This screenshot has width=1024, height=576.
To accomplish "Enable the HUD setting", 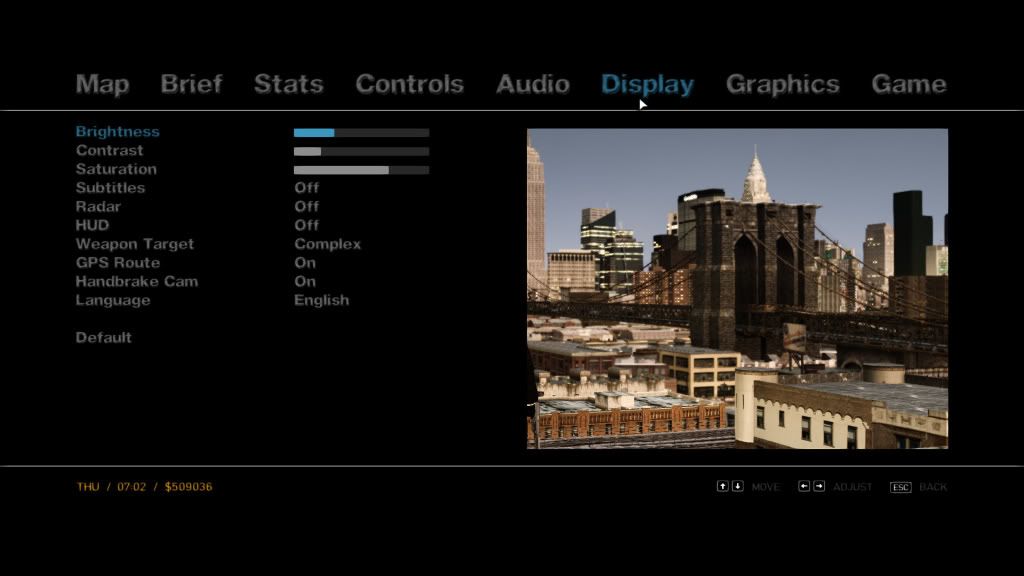I will (x=306, y=225).
